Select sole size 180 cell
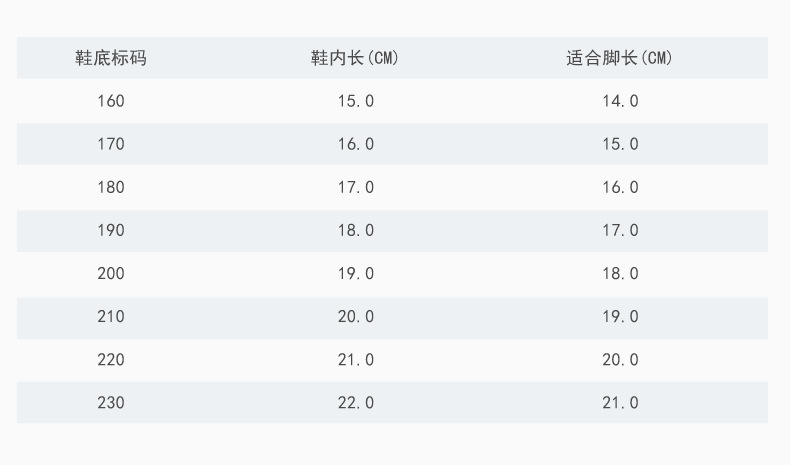790x465 pixels. tap(111, 187)
